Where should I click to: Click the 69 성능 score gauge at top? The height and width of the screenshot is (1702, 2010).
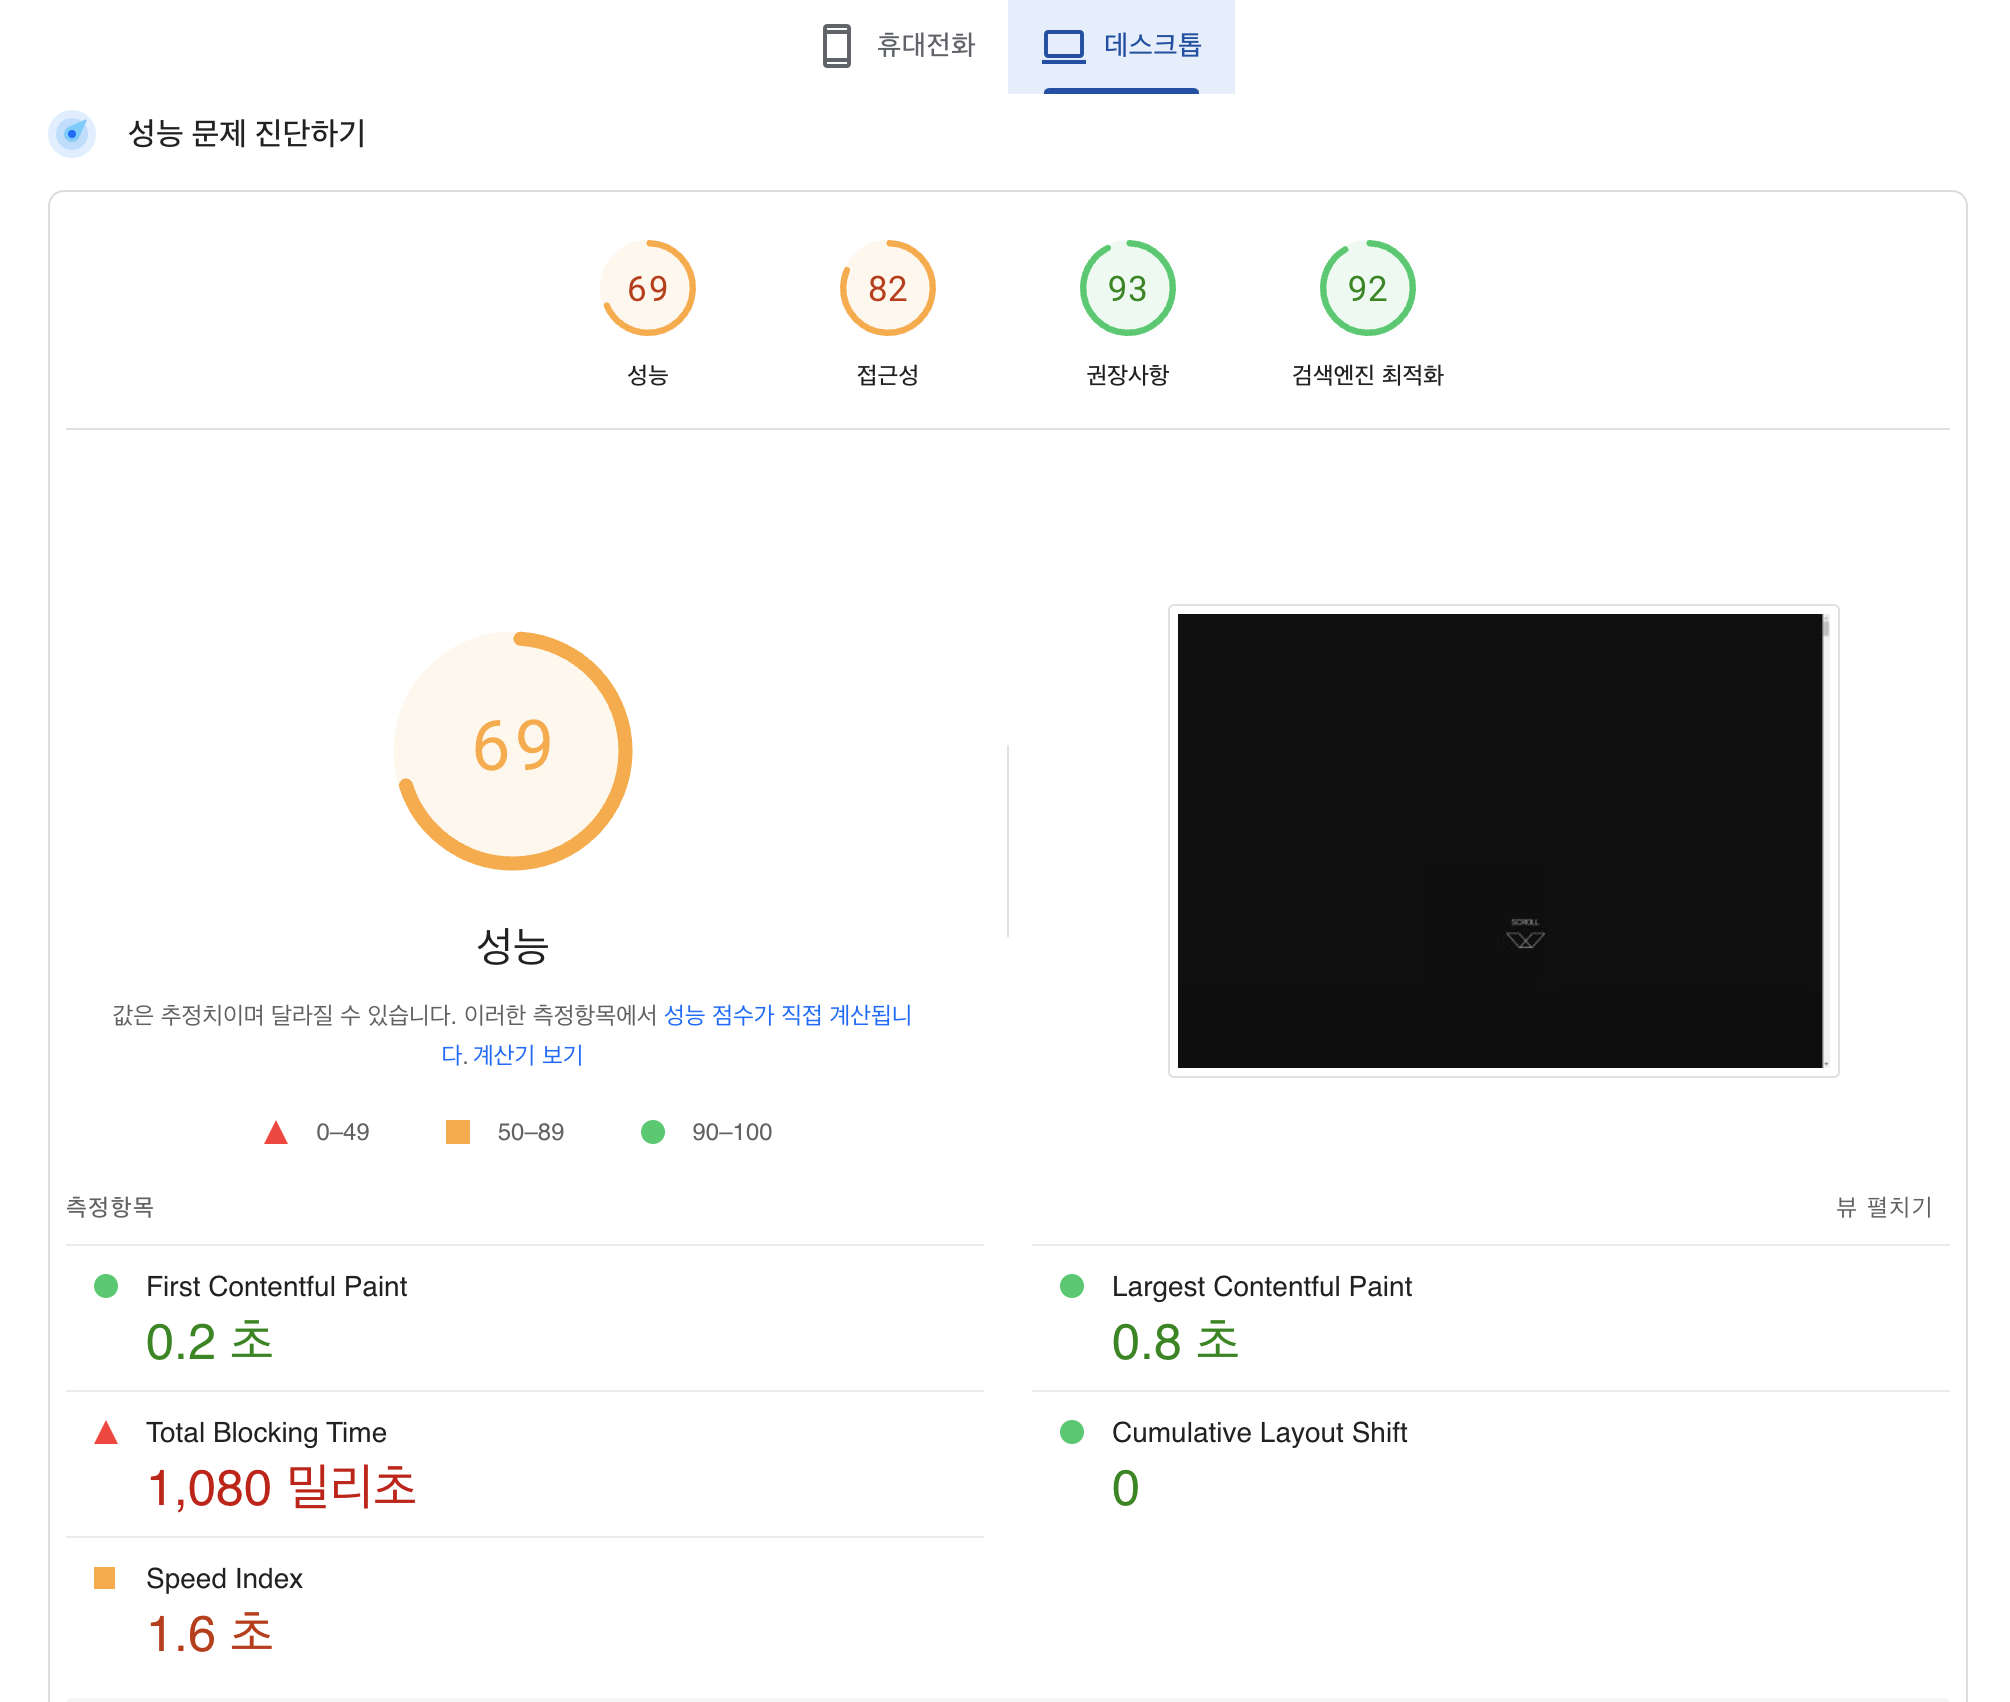tap(647, 289)
